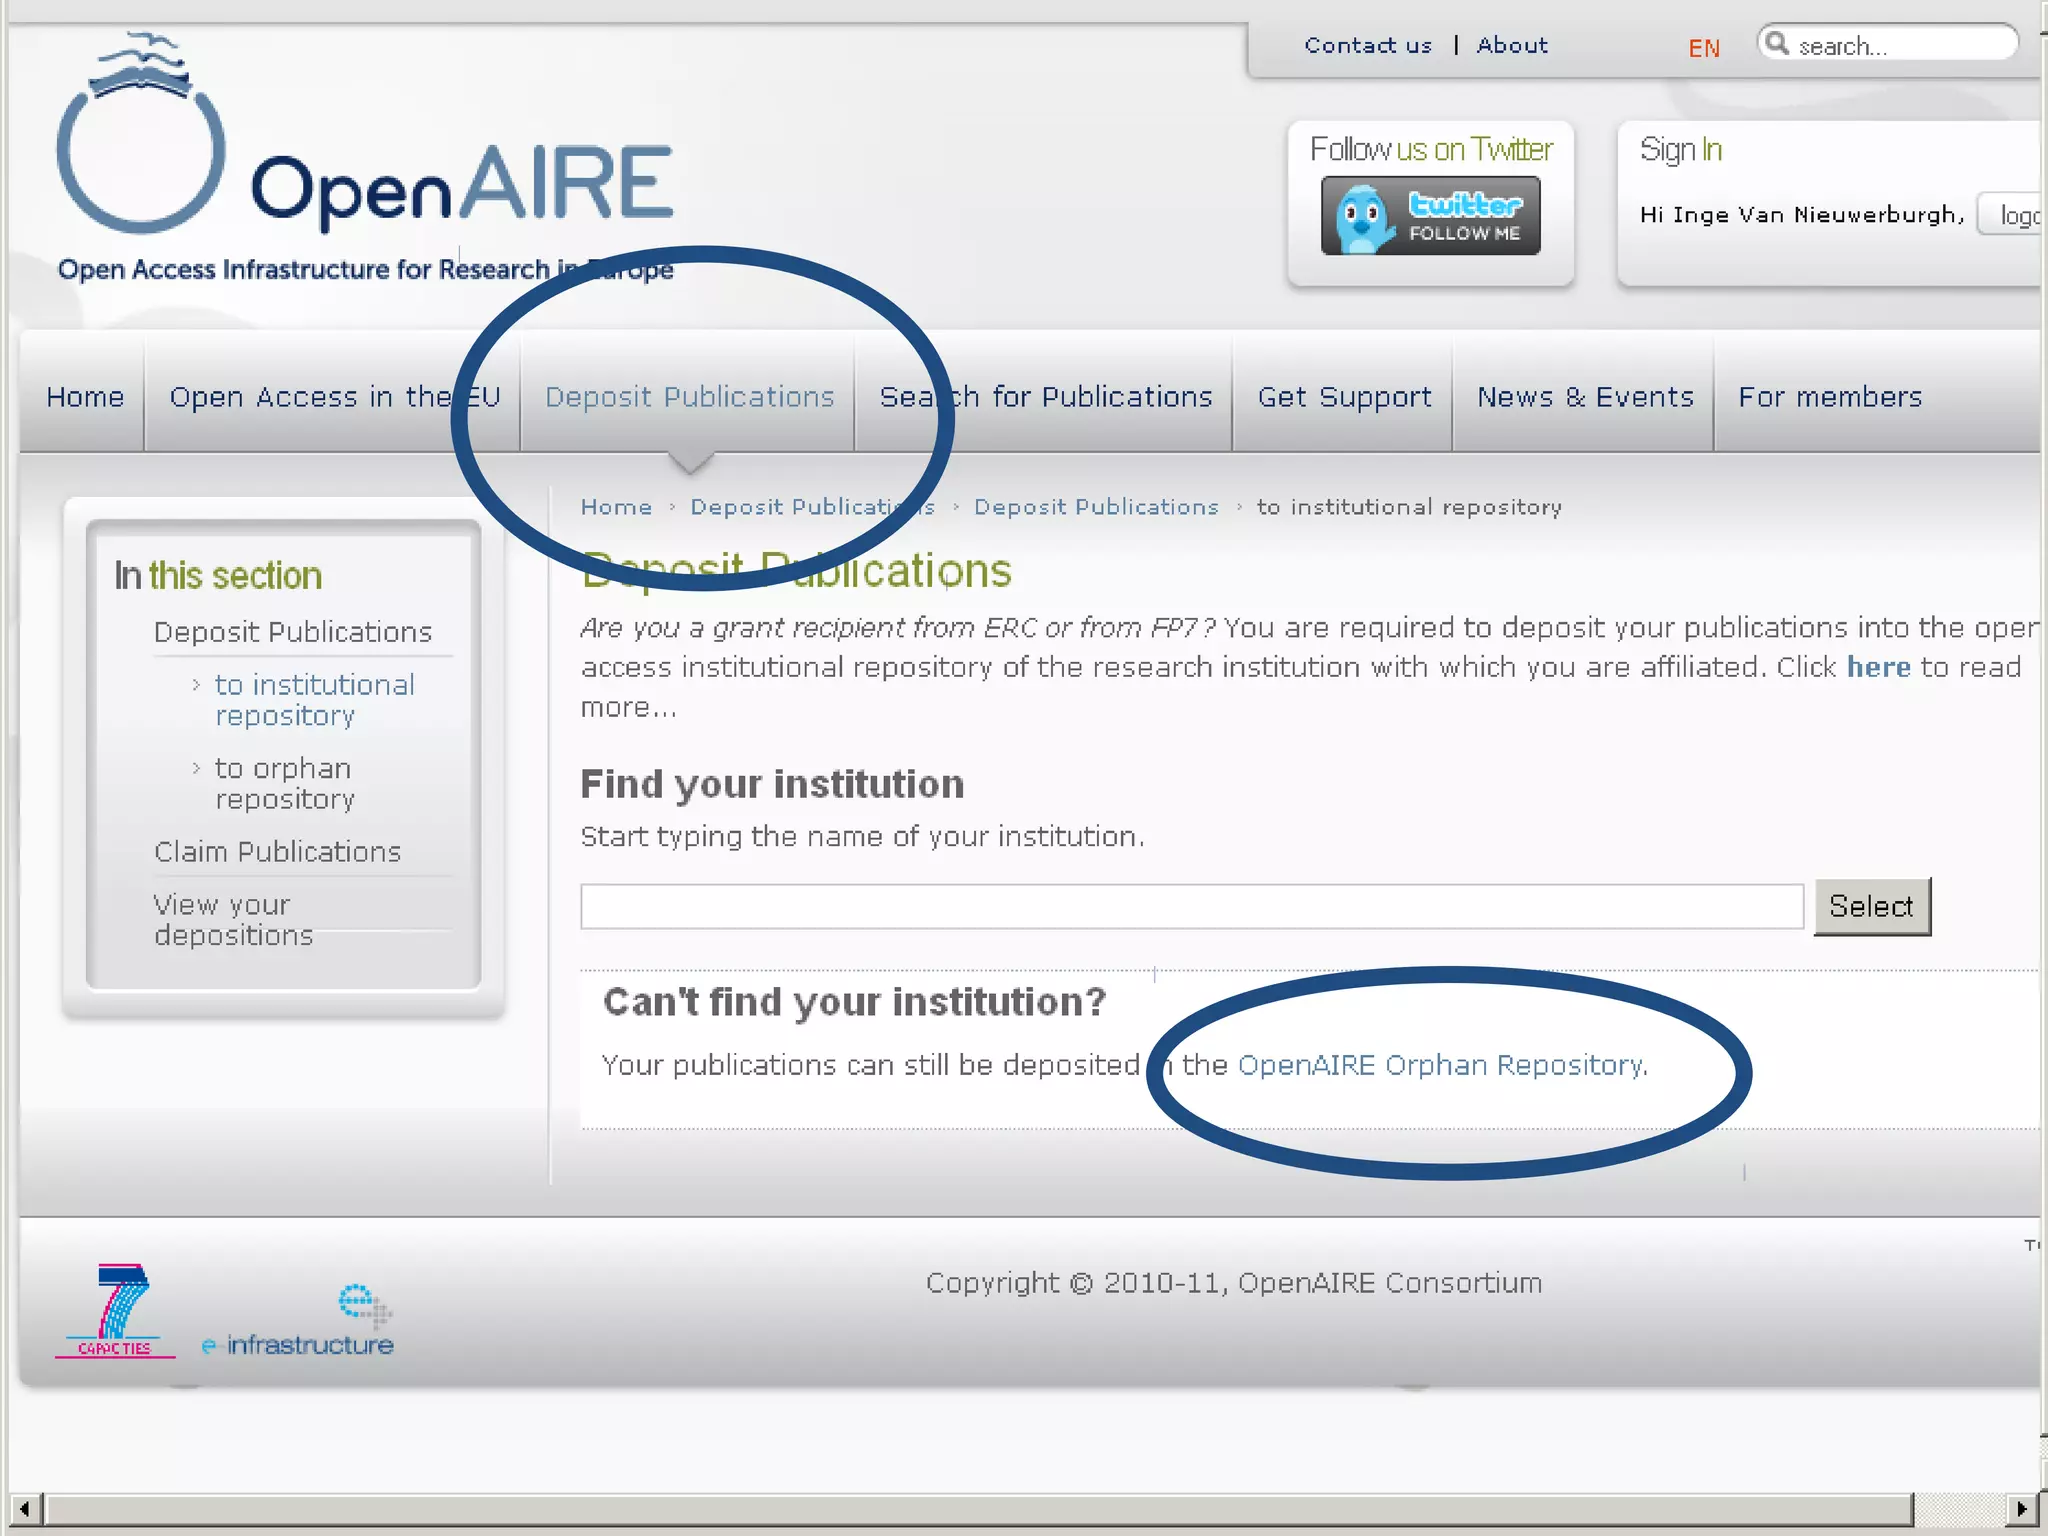Click the copyright OpenAIRE Consortium text
The width and height of the screenshot is (2048, 1536).
tap(1234, 1283)
